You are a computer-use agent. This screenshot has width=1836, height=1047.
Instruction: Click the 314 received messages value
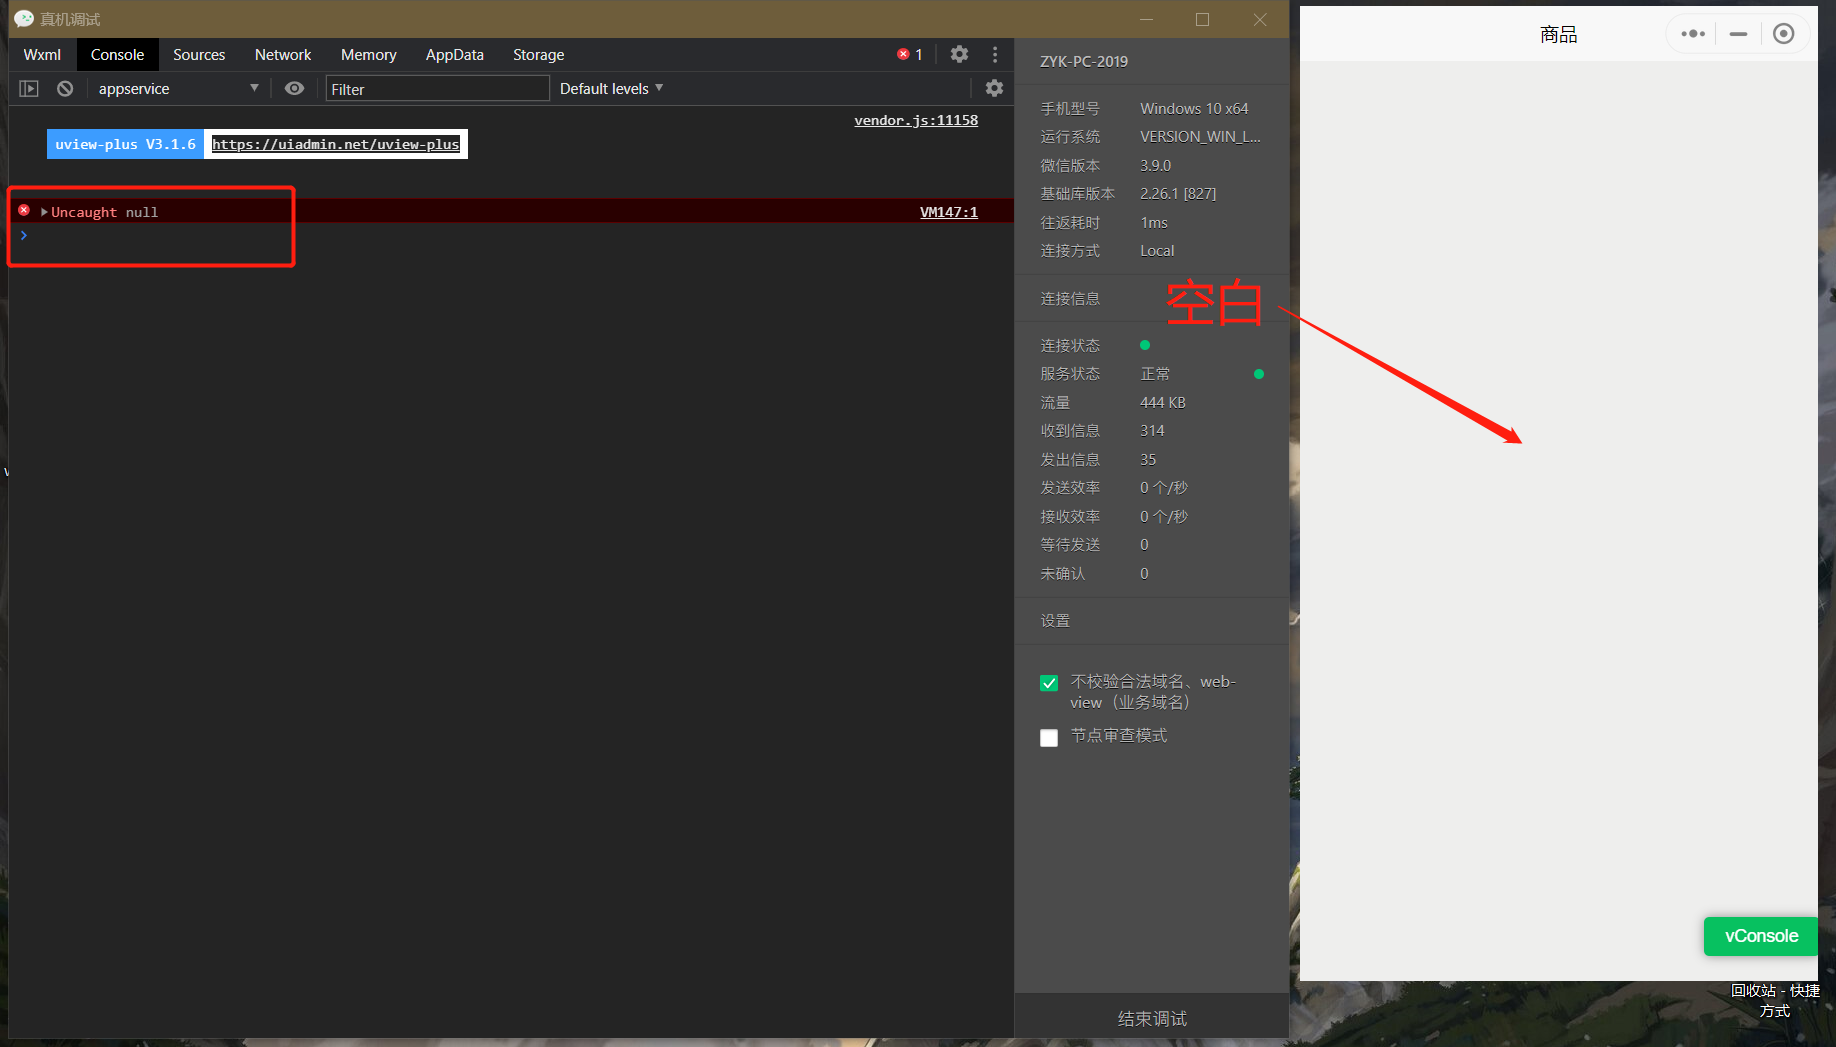(1152, 430)
